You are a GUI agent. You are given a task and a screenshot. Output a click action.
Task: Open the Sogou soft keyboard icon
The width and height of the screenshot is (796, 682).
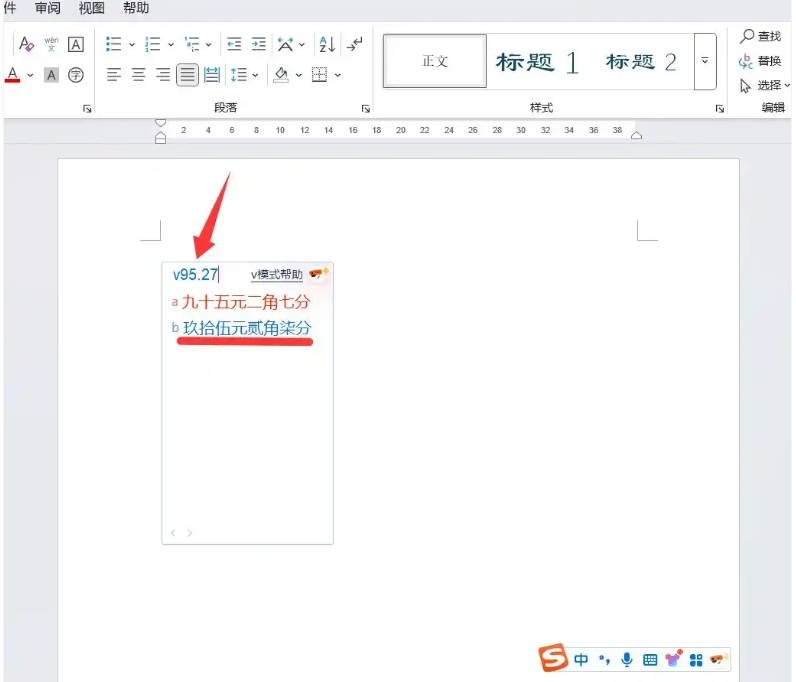pos(650,659)
